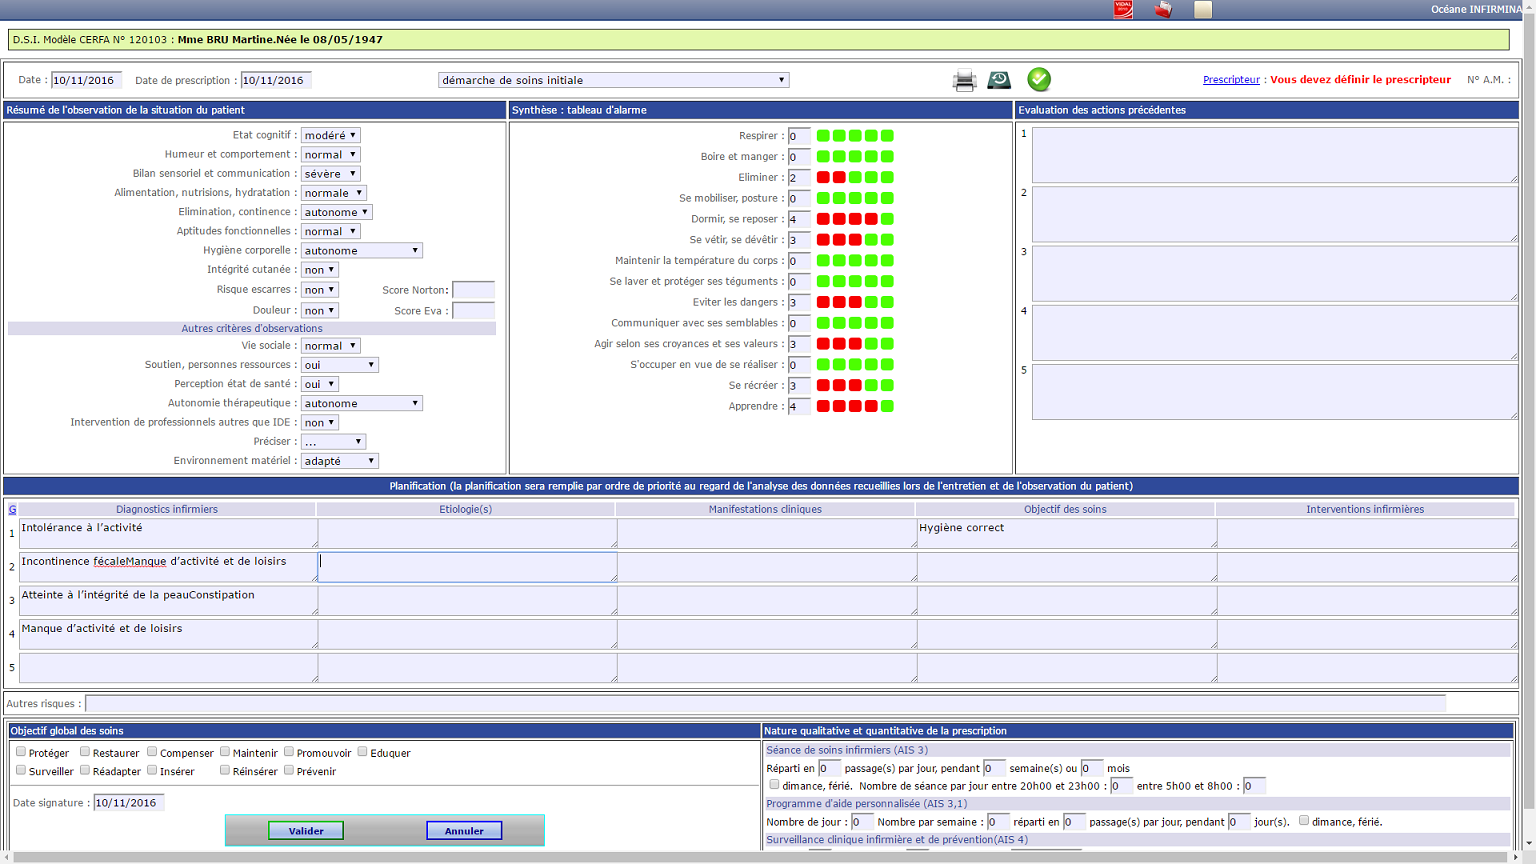This screenshot has height=864, width=1536.
Task: Print the care plan with printer icon
Action: point(964,80)
